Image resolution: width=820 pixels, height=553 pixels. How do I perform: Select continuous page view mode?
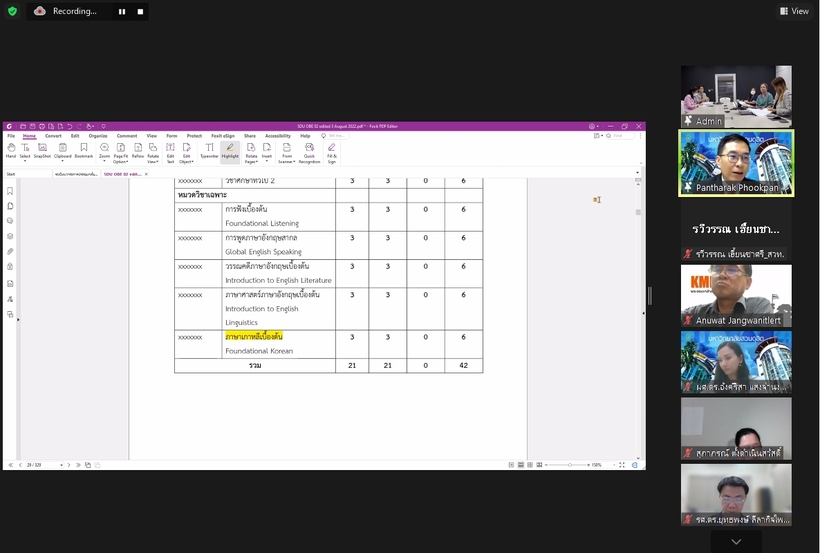tap(520, 465)
